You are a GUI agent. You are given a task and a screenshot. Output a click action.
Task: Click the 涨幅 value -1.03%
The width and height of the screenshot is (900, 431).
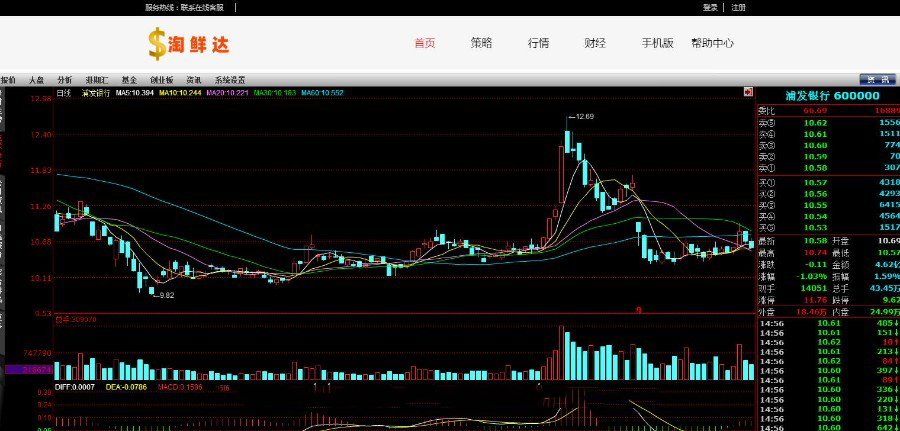coord(812,277)
